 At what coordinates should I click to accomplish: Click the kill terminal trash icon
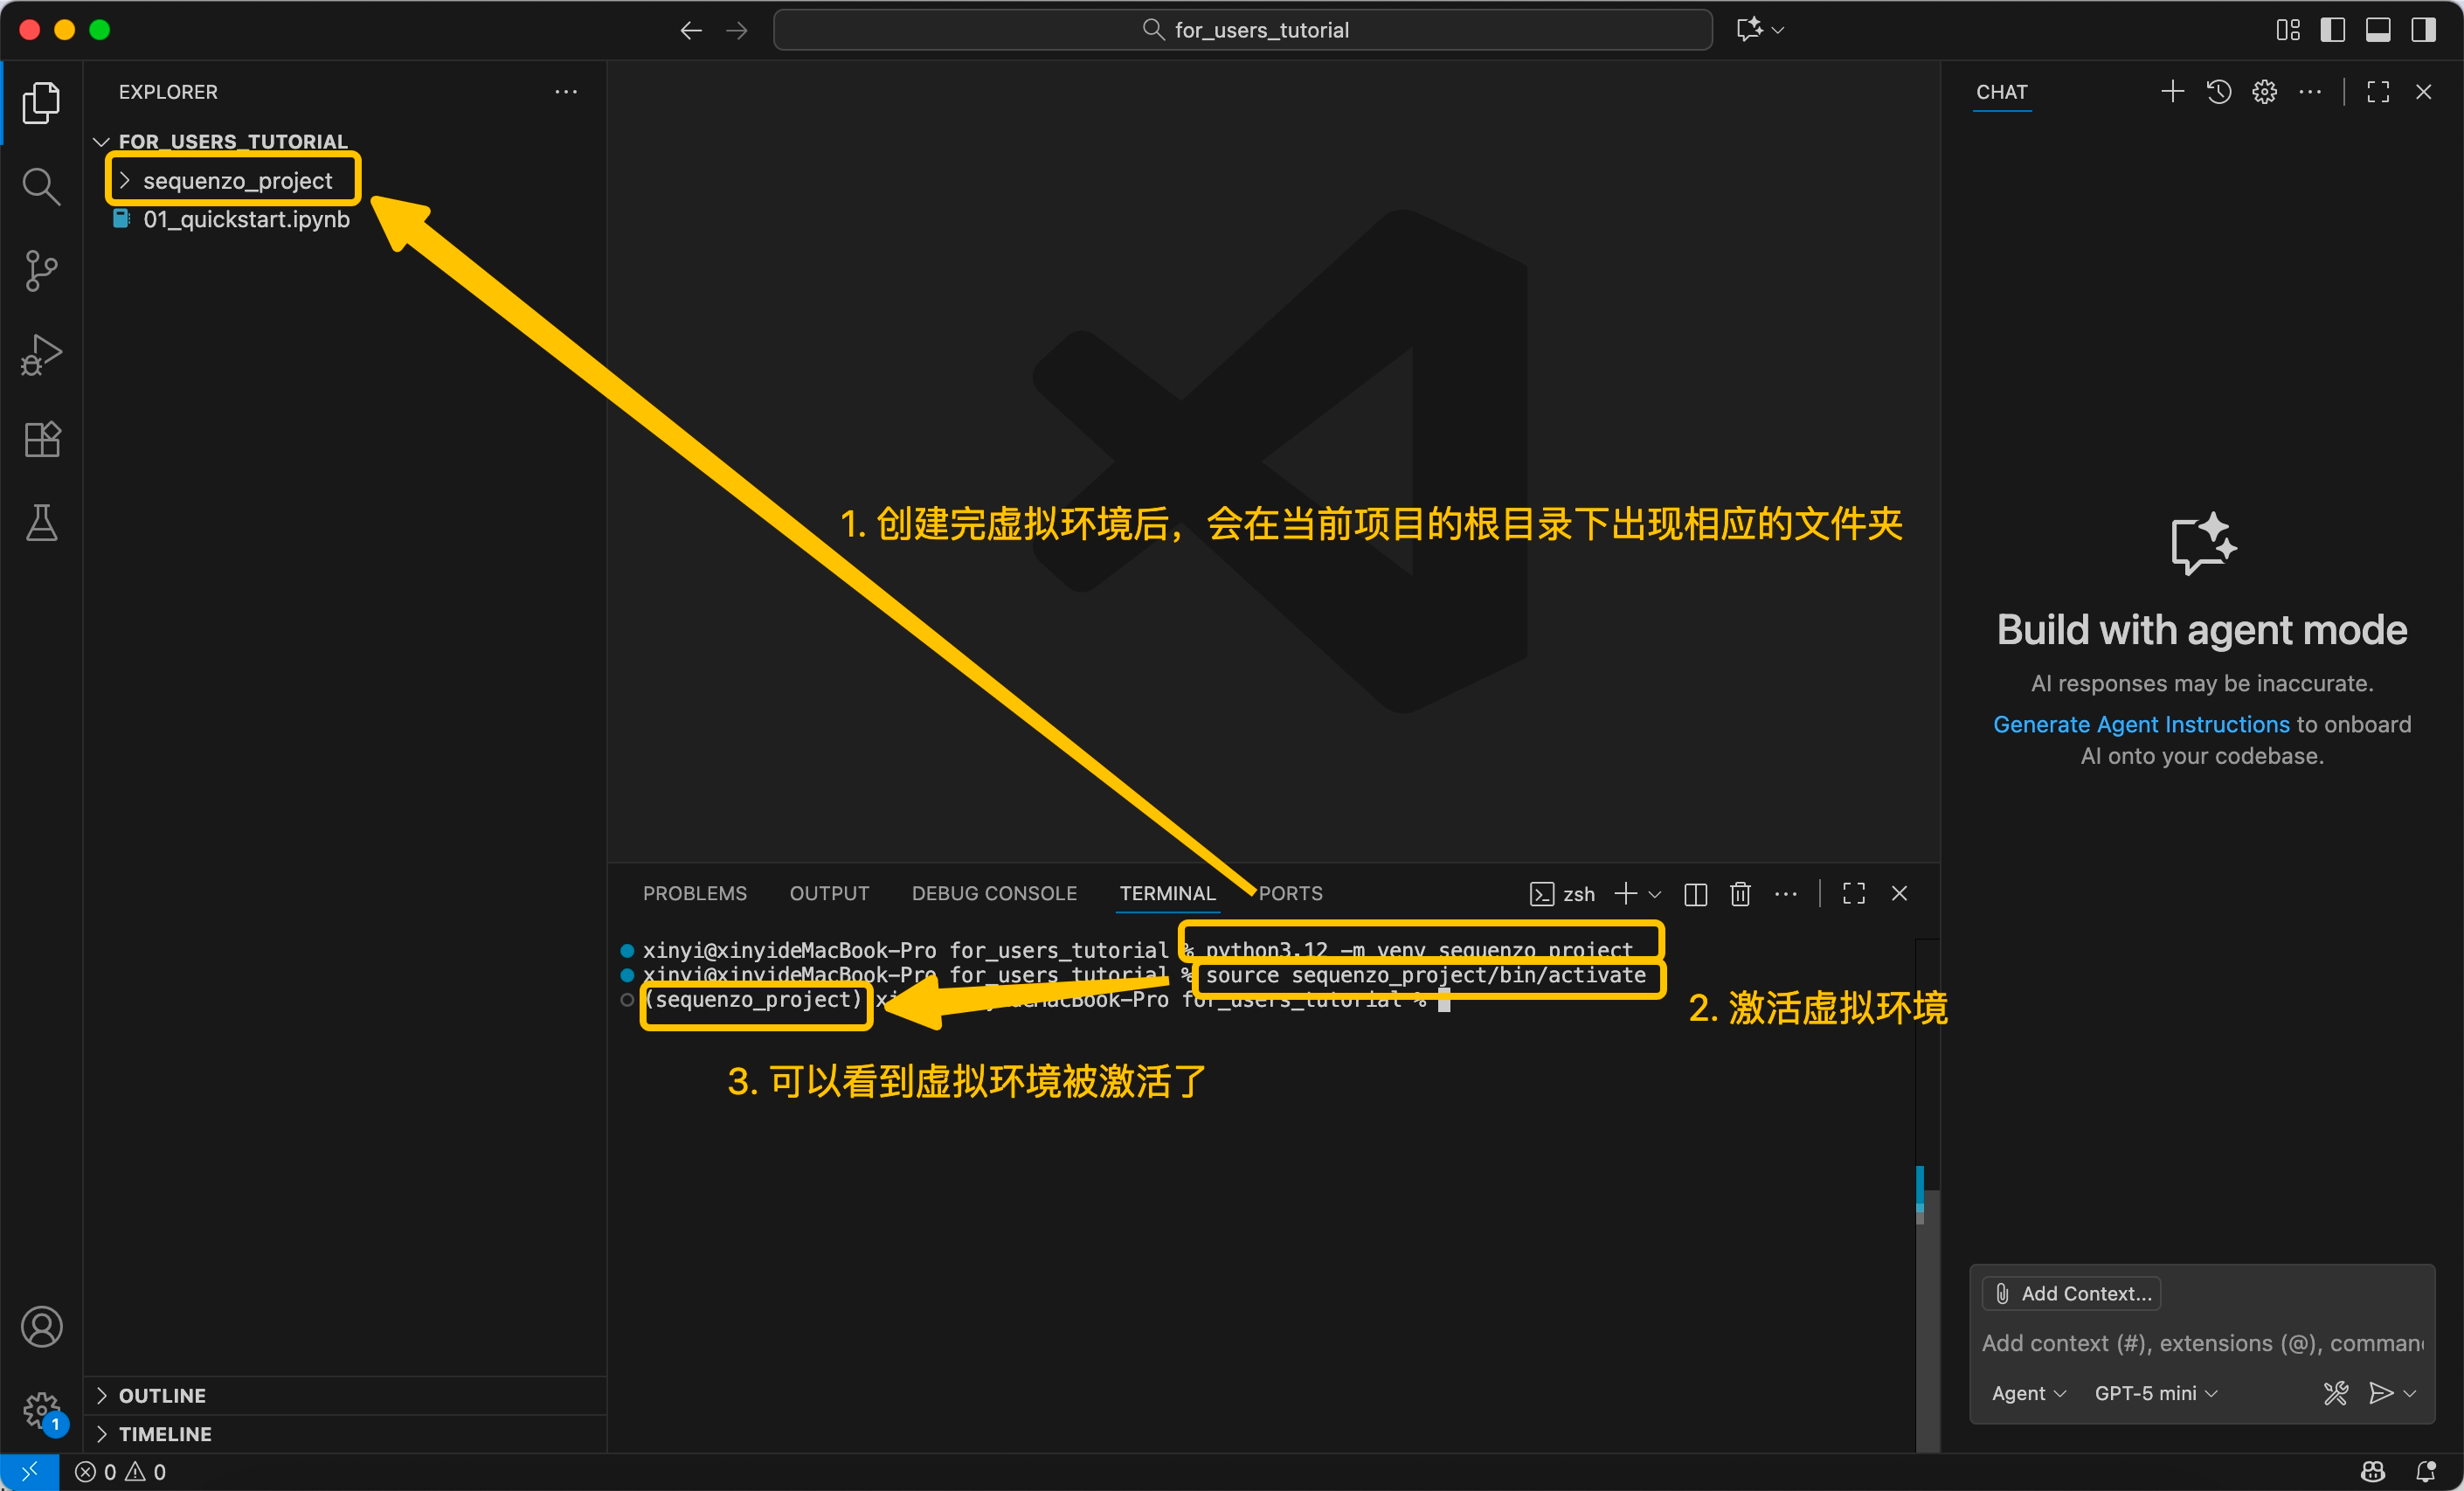coord(1740,893)
